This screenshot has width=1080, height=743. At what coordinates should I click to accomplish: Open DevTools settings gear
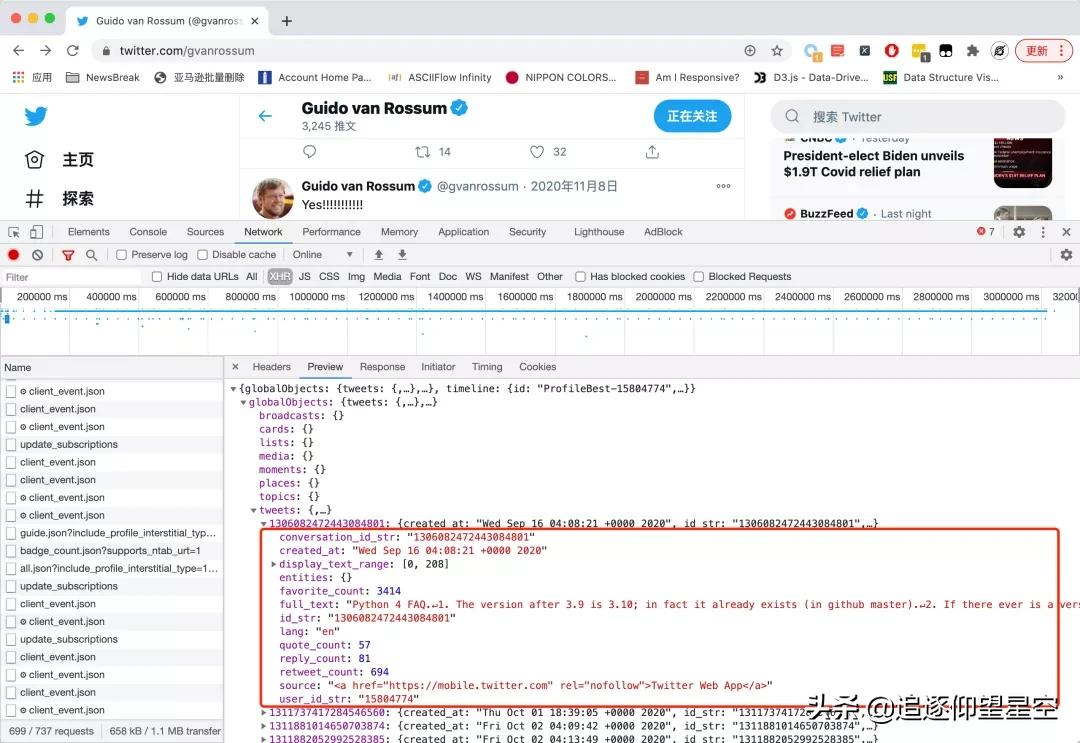1019,232
